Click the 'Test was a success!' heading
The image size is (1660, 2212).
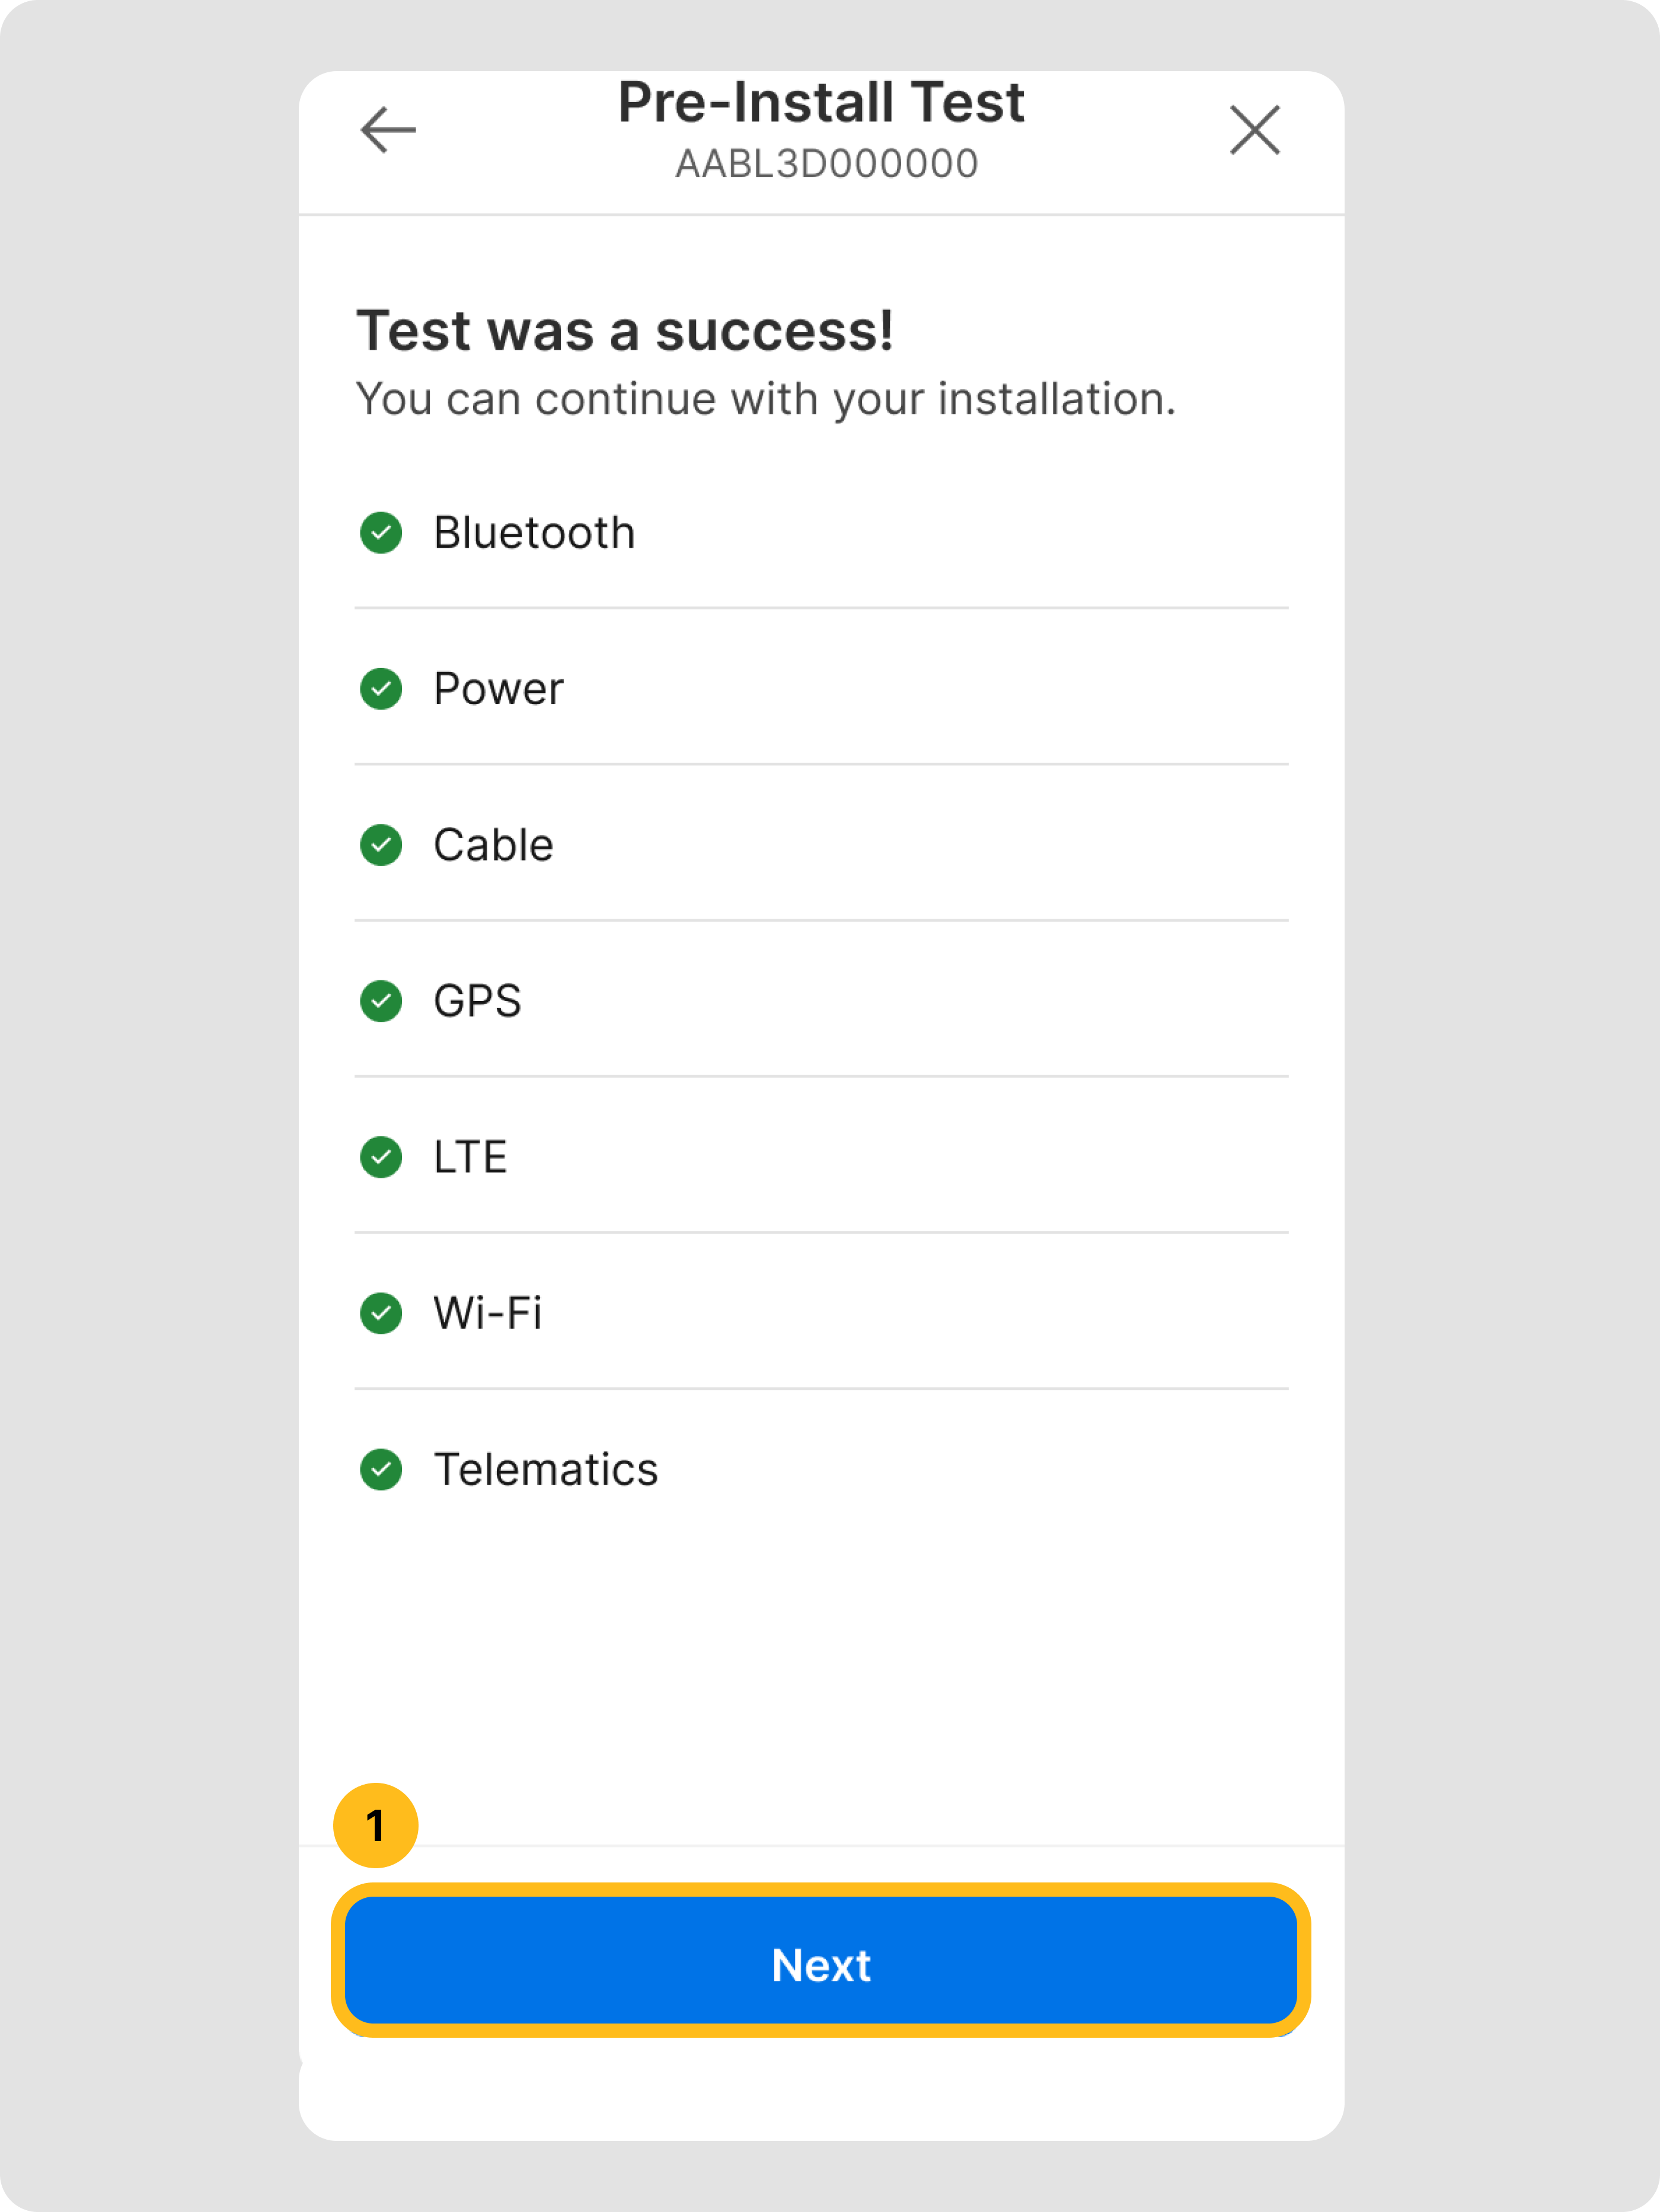click(625, 331)
